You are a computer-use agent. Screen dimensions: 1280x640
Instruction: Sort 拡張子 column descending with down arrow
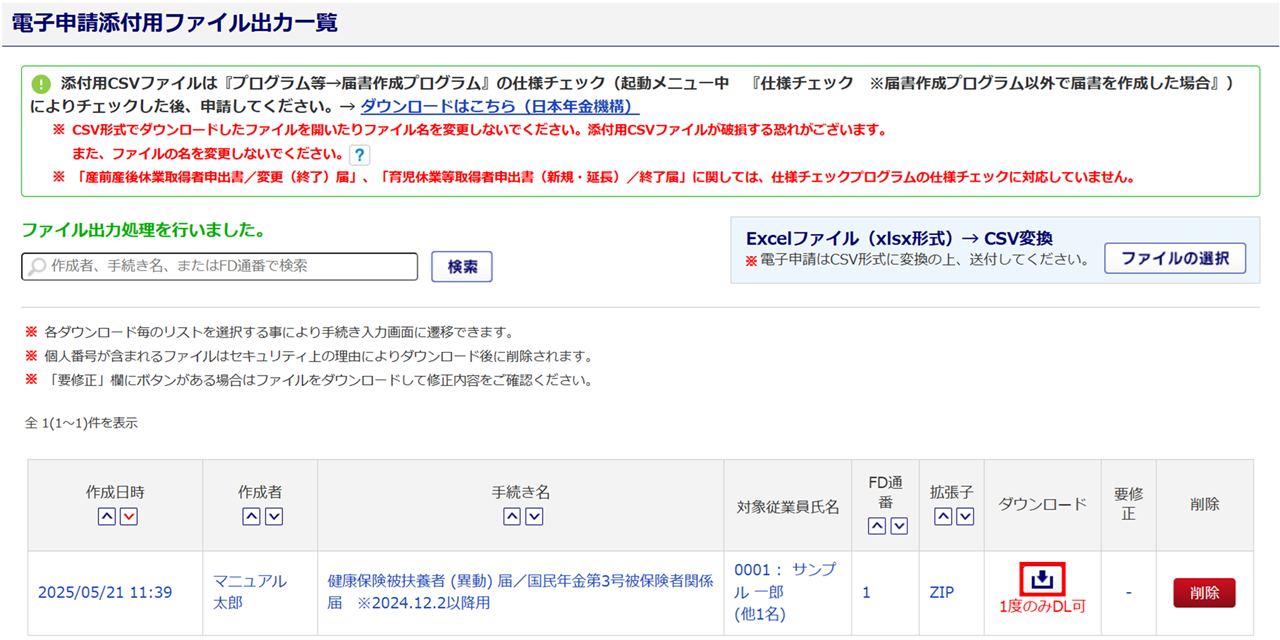[x=964, y=517]
